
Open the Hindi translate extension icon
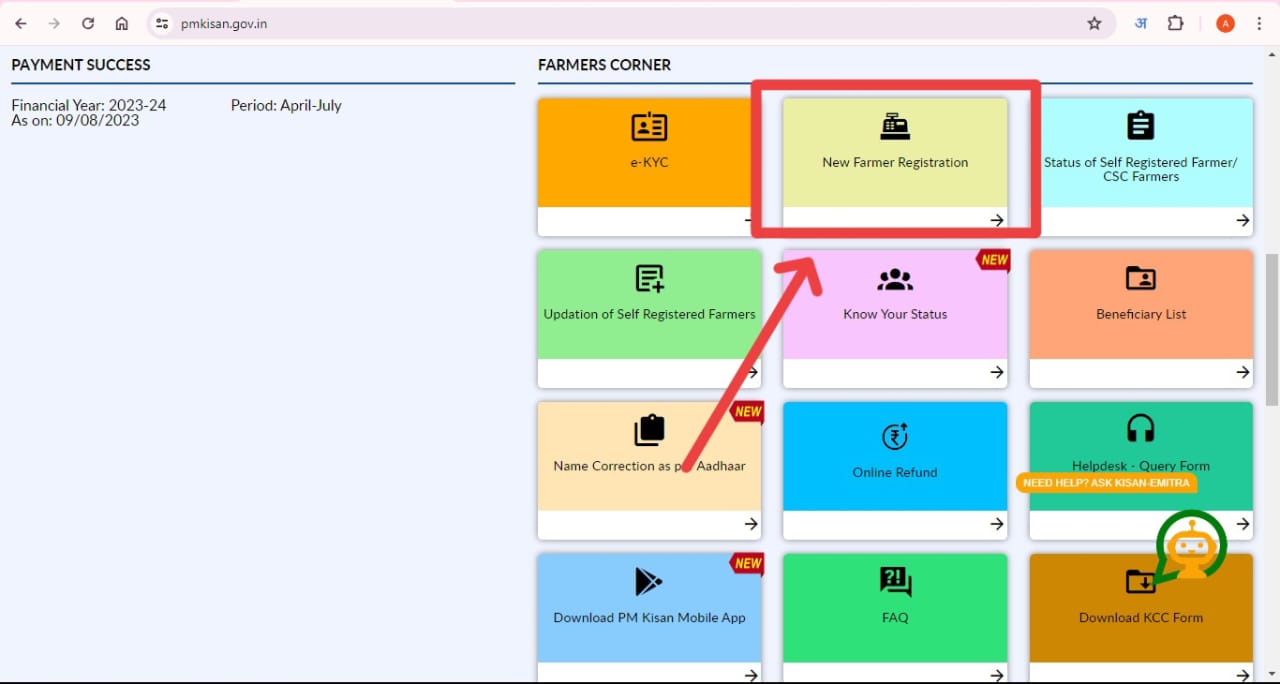pos(1140,23)
